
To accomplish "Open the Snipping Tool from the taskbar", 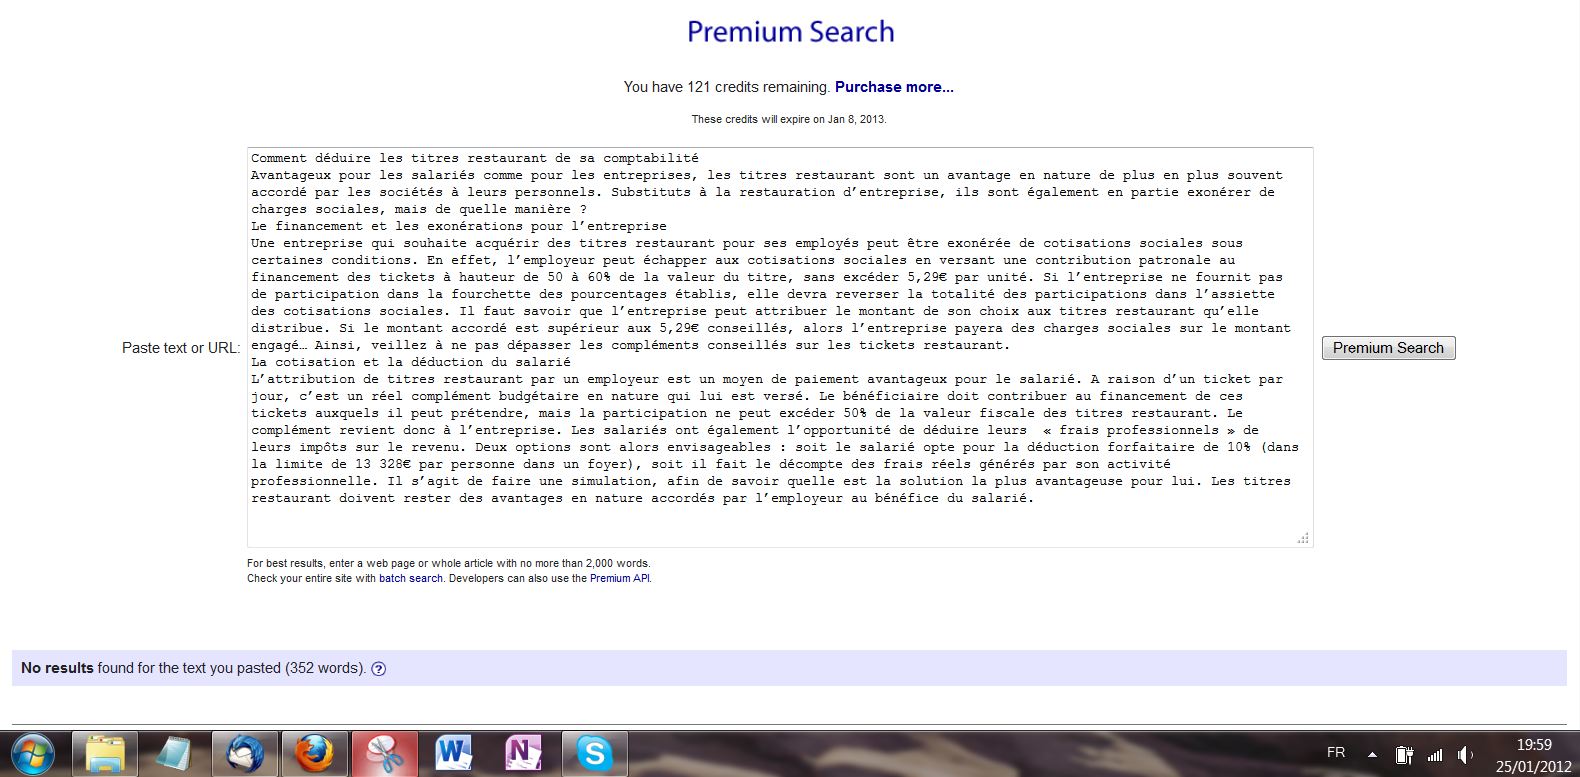I will (384, 753).
